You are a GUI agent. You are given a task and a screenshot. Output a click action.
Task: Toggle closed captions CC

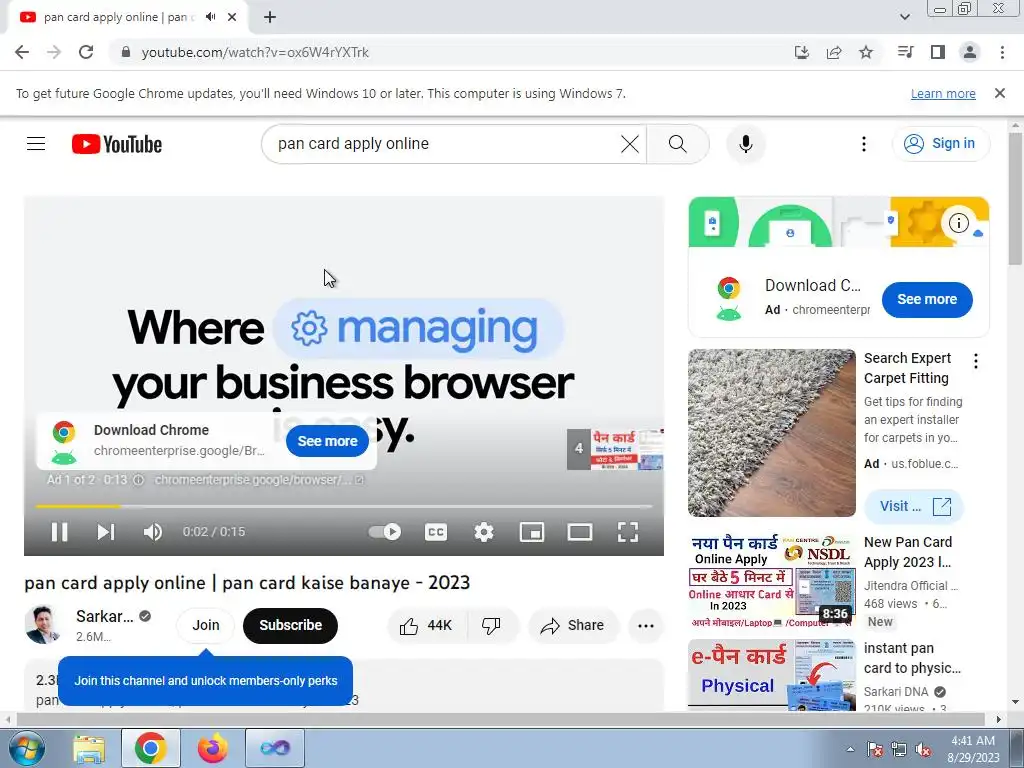coord(436,532)
